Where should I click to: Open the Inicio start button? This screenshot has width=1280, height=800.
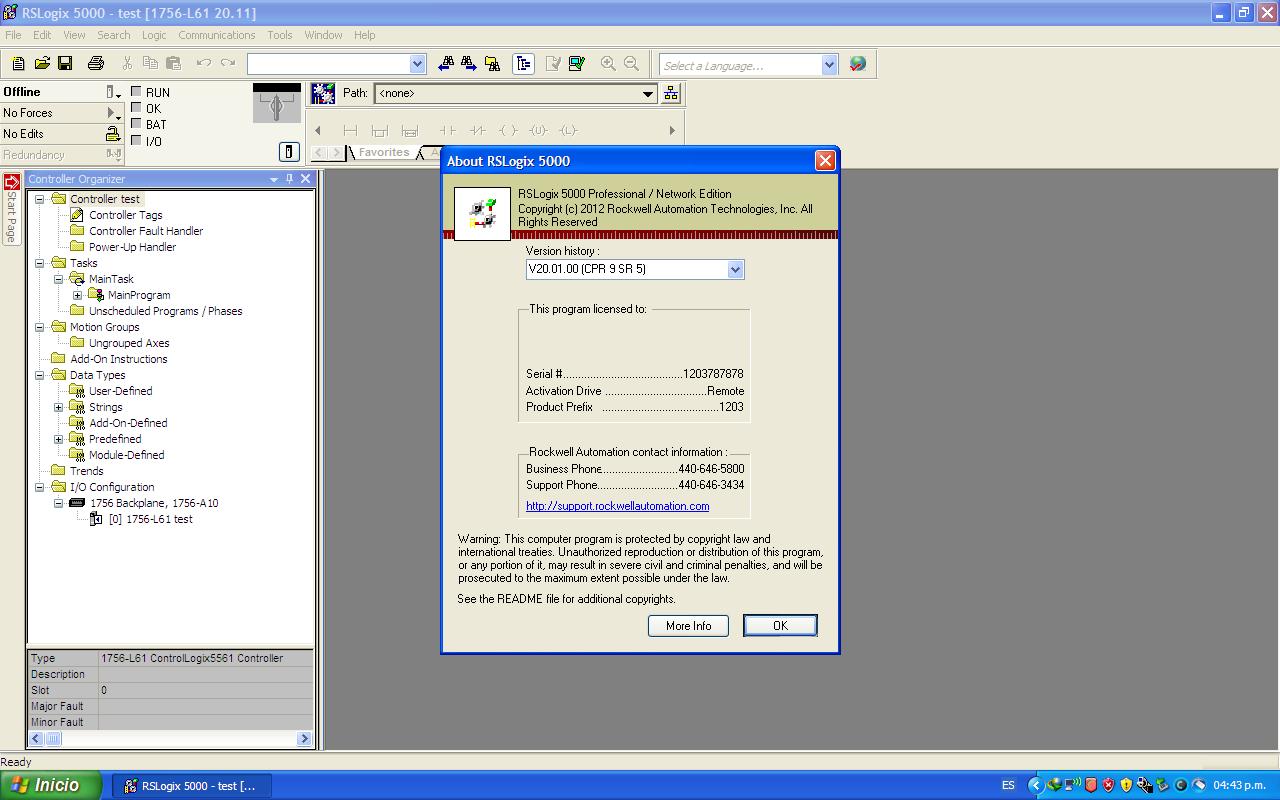coord(50,785)
